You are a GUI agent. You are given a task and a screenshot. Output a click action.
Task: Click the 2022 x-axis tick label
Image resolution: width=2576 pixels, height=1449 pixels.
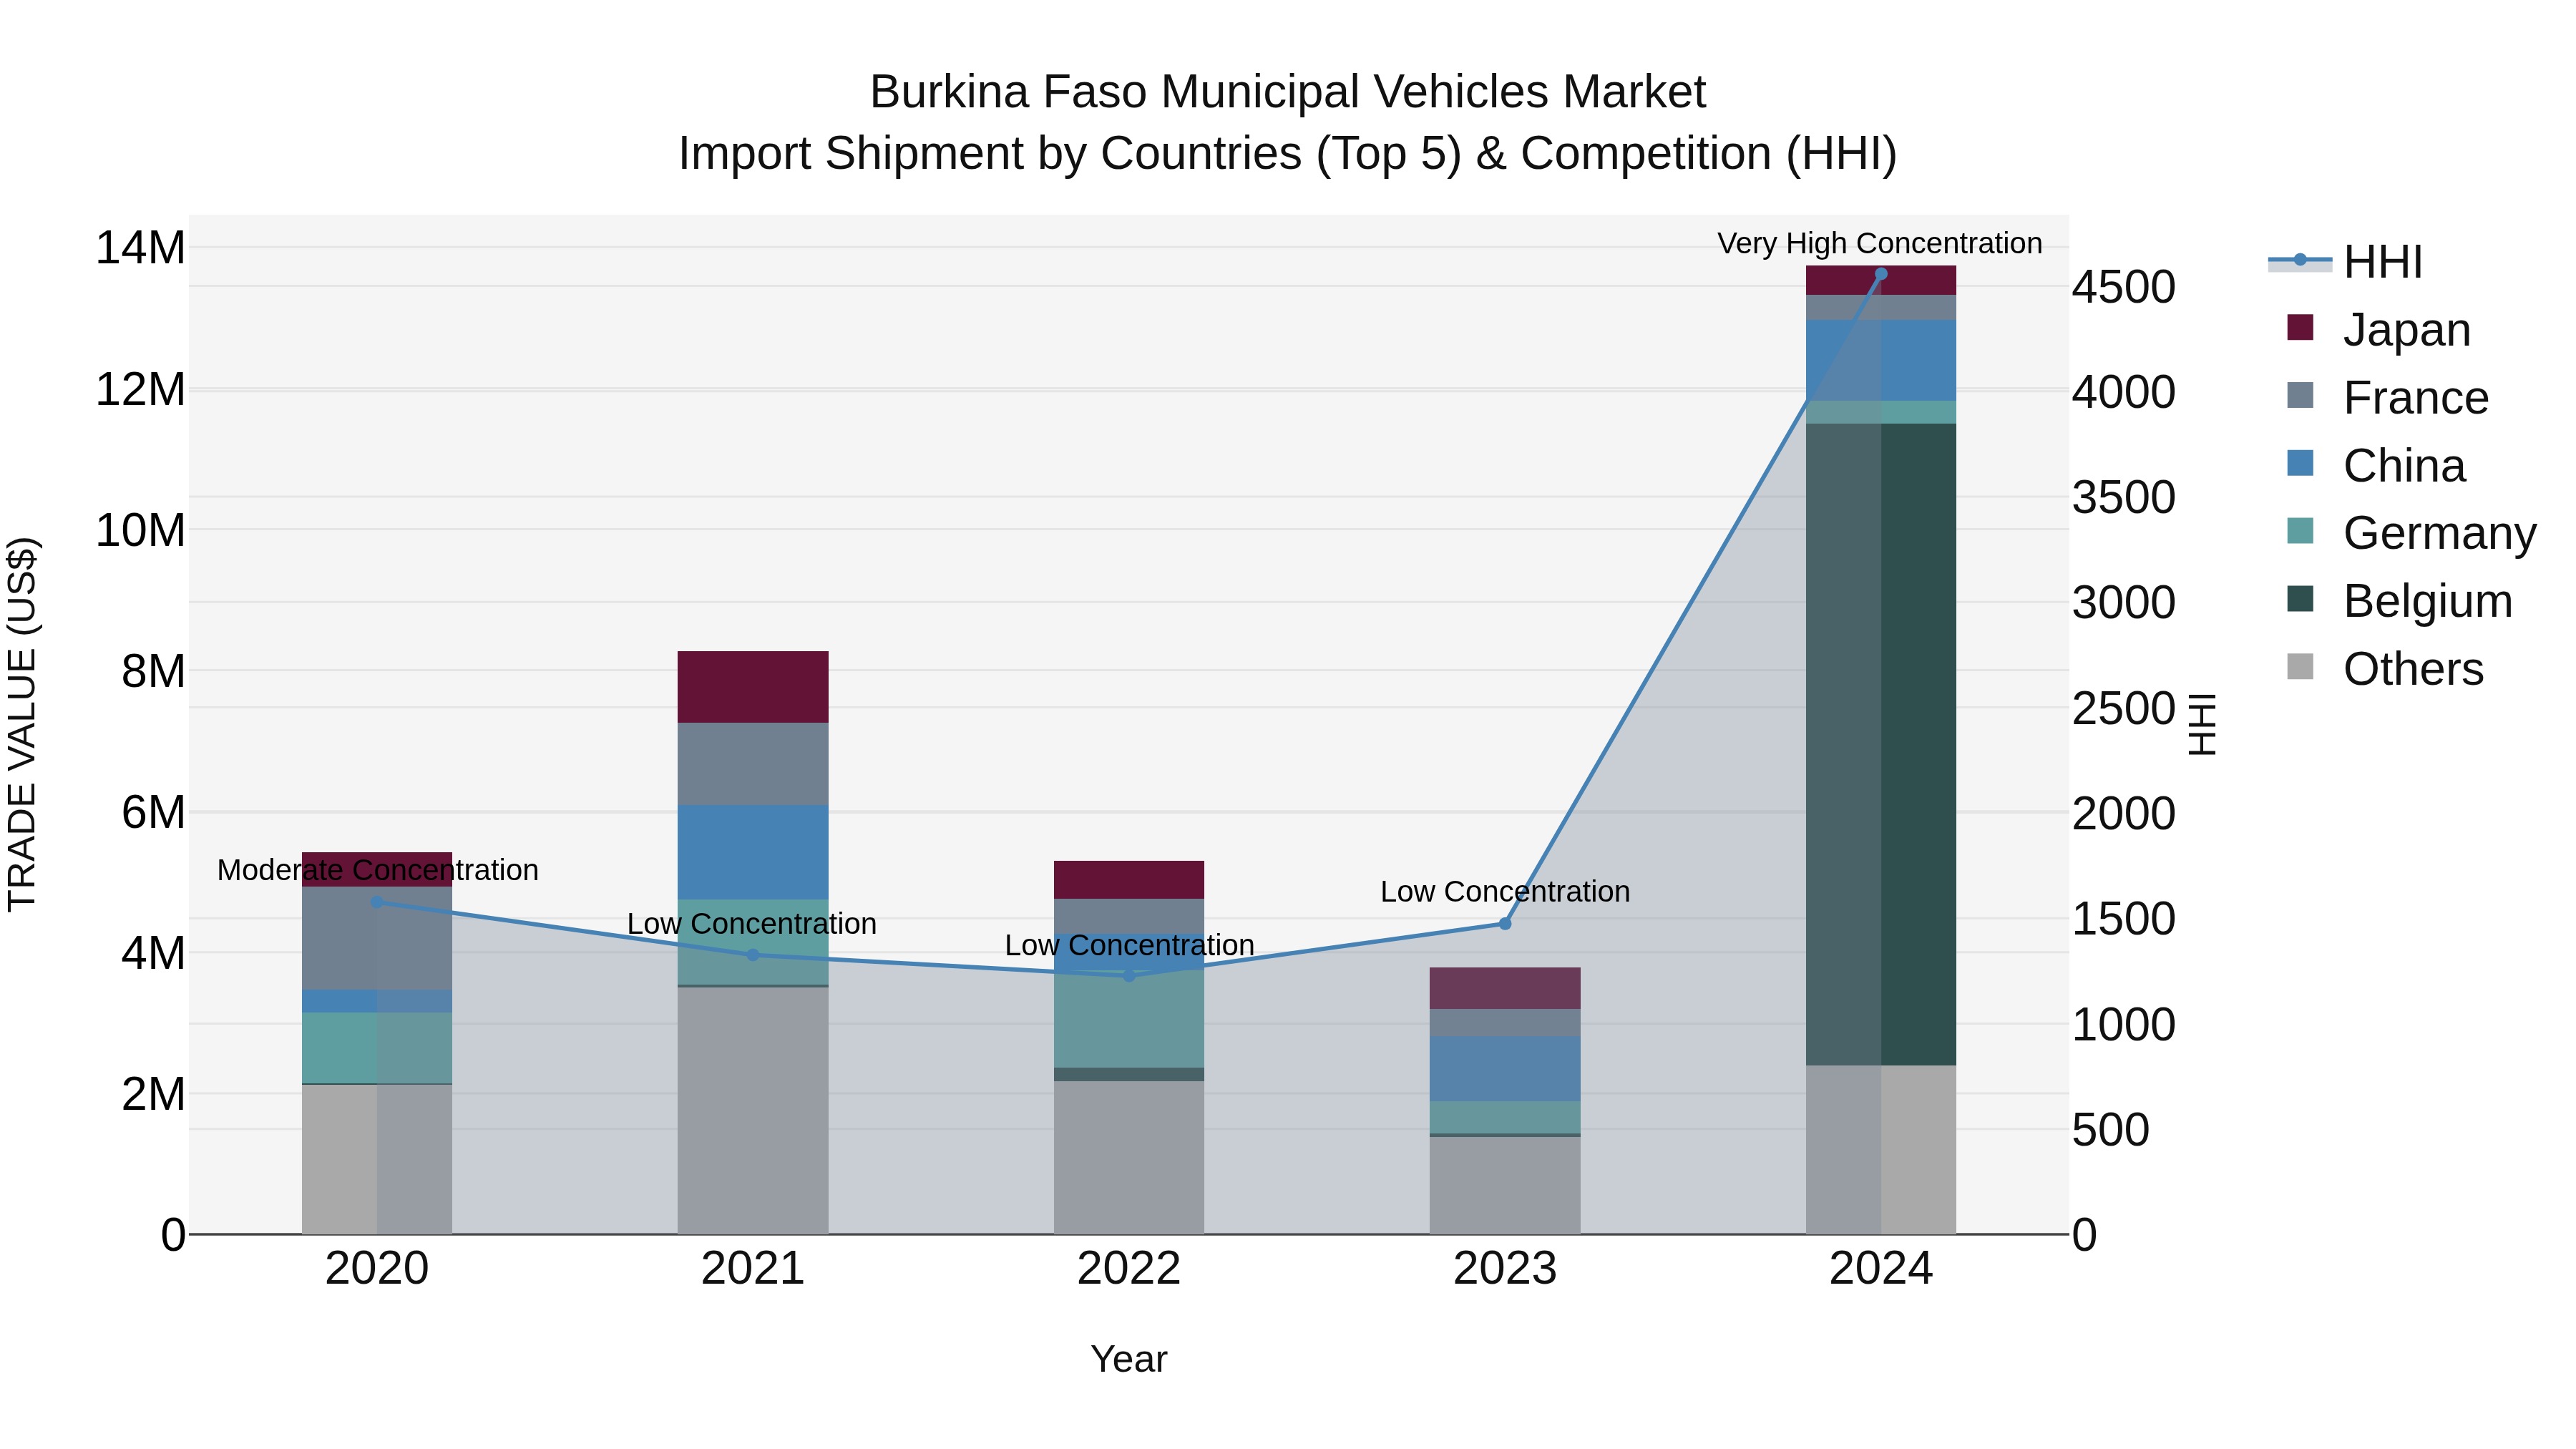coord(1129,1269)
